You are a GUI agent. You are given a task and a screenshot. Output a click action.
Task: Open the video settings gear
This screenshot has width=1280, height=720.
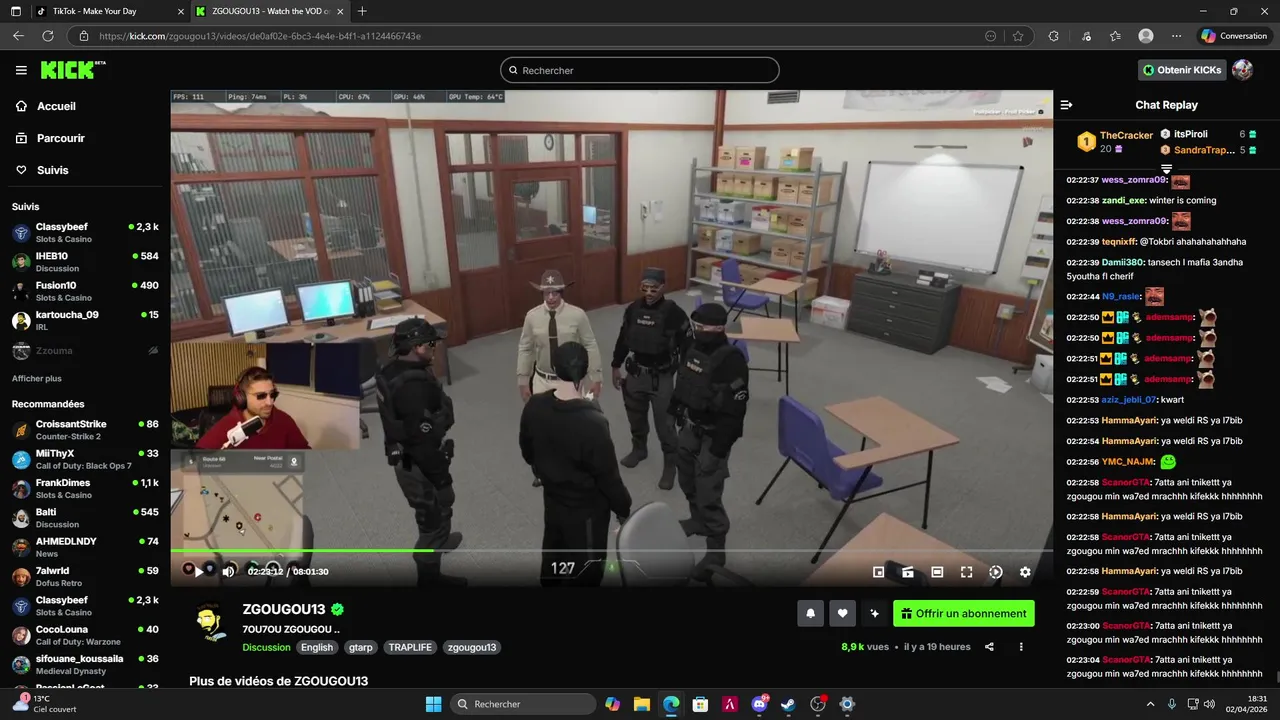1025,572
